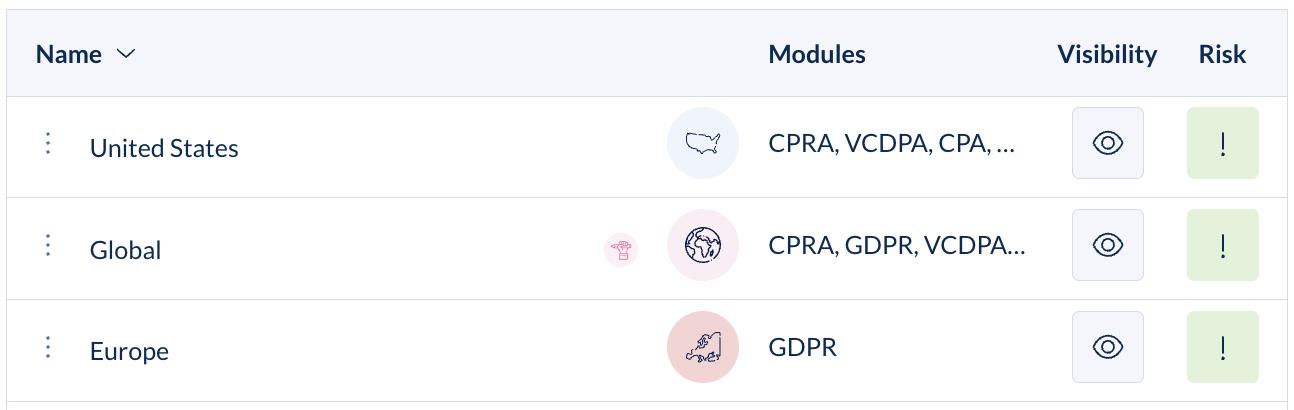Toggle visibility eye for the Global row
This screenshot has width=1294, height=410.
tap(1107, 245)
